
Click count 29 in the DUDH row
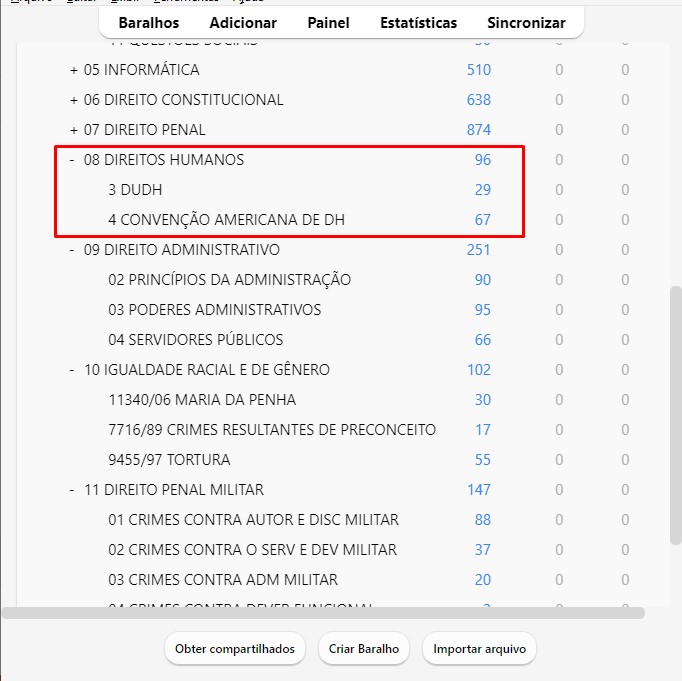coord(482,190)
